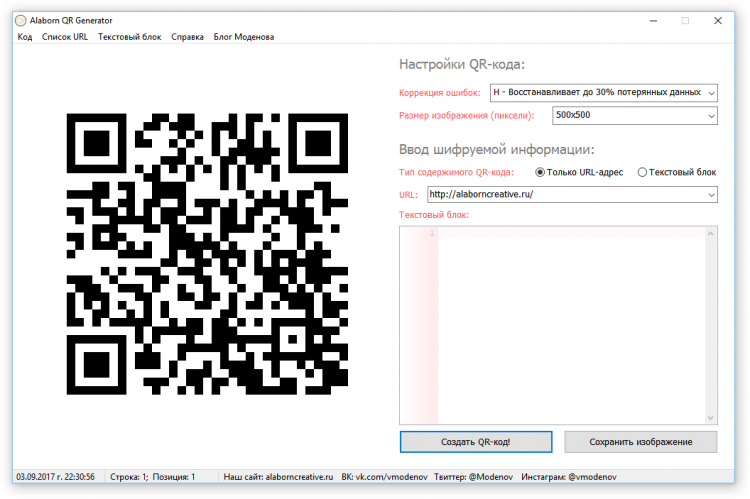This screenshot has height=499, width=750.
Task: Click Твиттер: @Modenov in status bar
Action: pos(473,477)
